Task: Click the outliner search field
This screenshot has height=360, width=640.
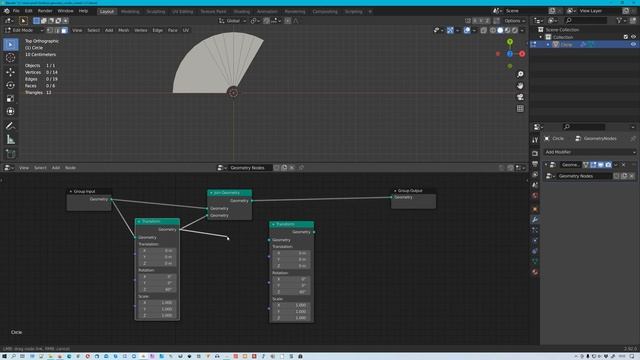Action: coord(586,20)
